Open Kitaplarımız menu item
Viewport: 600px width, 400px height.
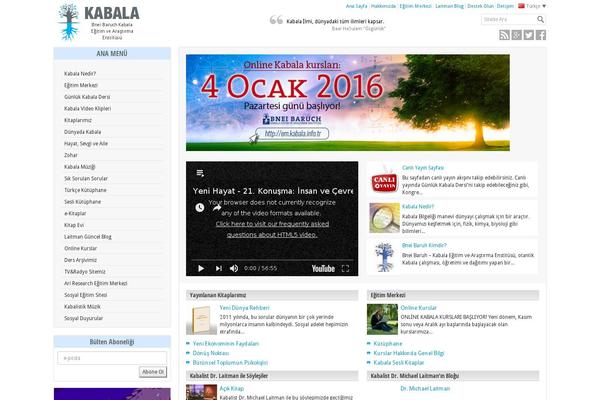(x=78, y=120)
